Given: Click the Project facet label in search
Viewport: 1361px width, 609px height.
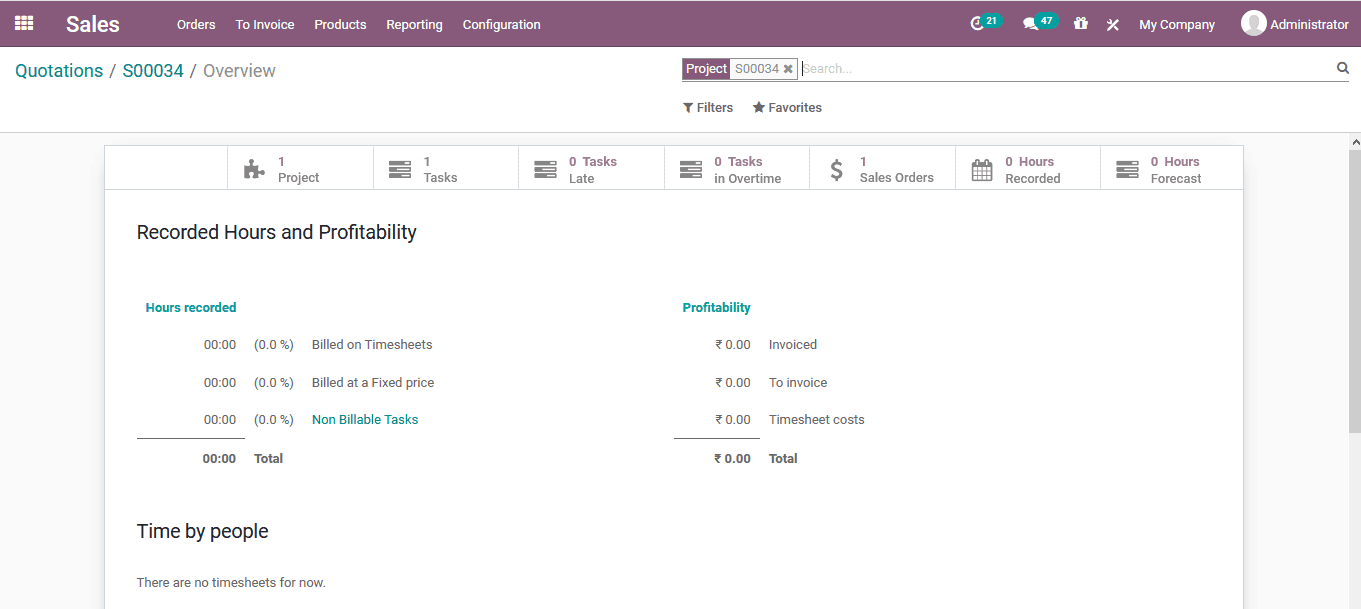Looking at the screenshot, I should [x=706, y=69].
